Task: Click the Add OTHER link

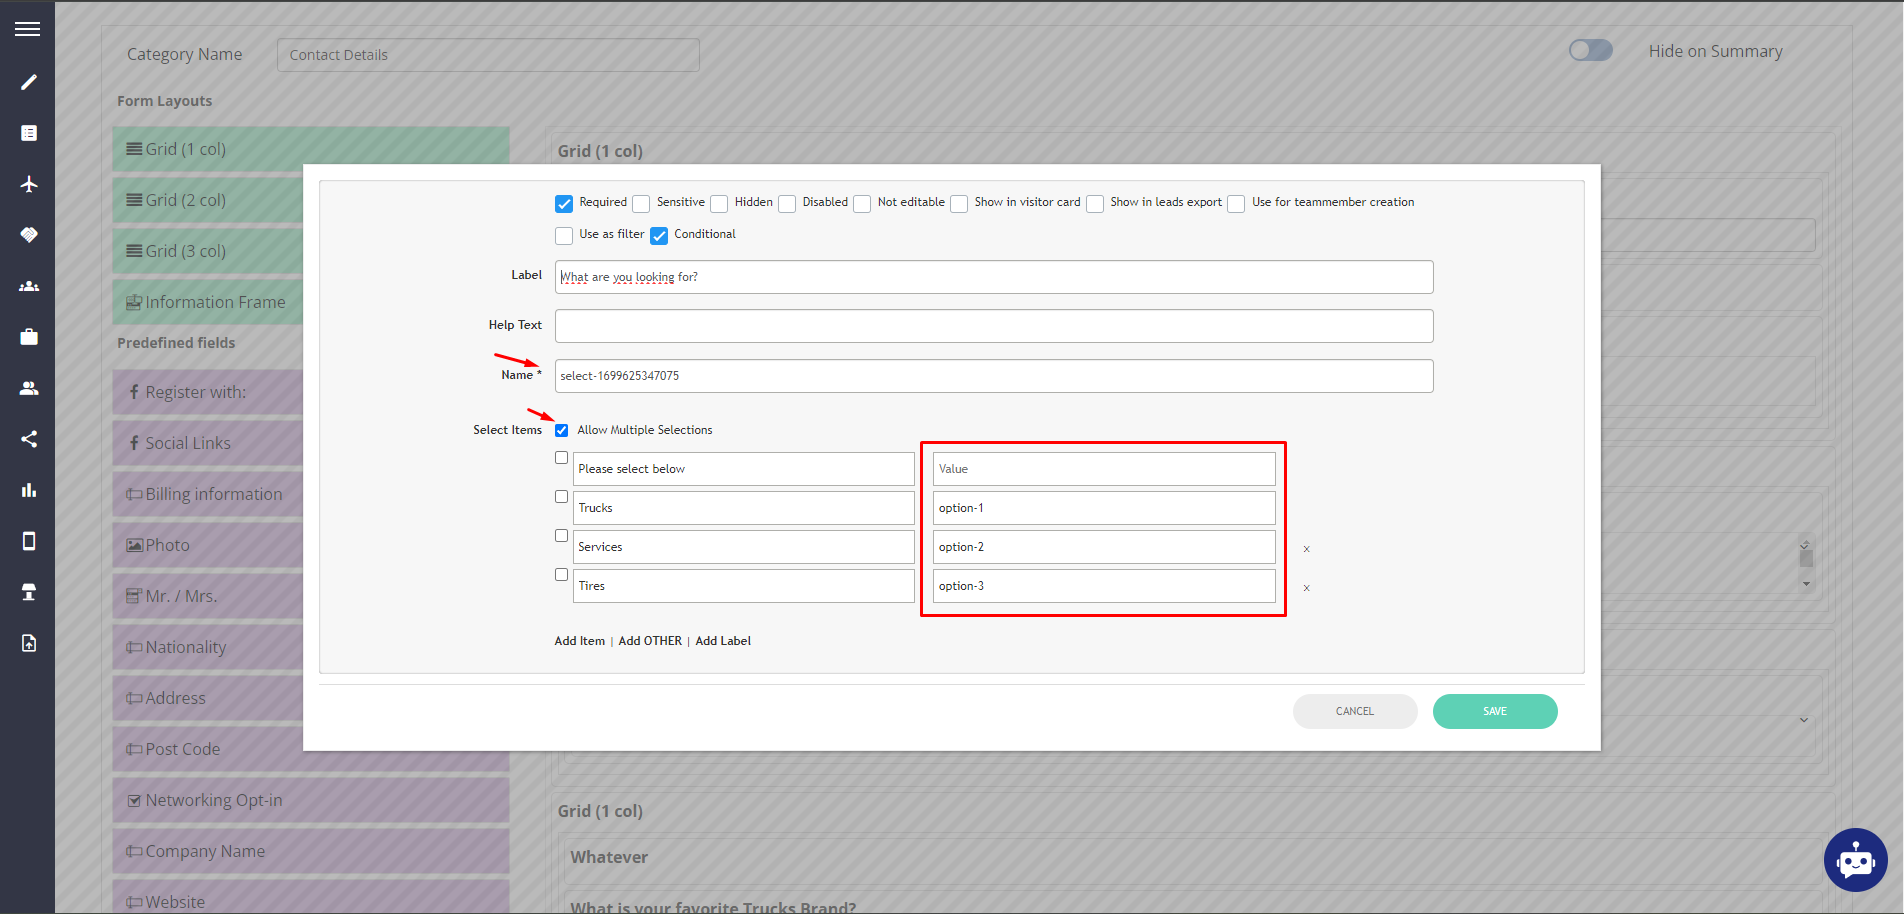Action: [649, 640]
